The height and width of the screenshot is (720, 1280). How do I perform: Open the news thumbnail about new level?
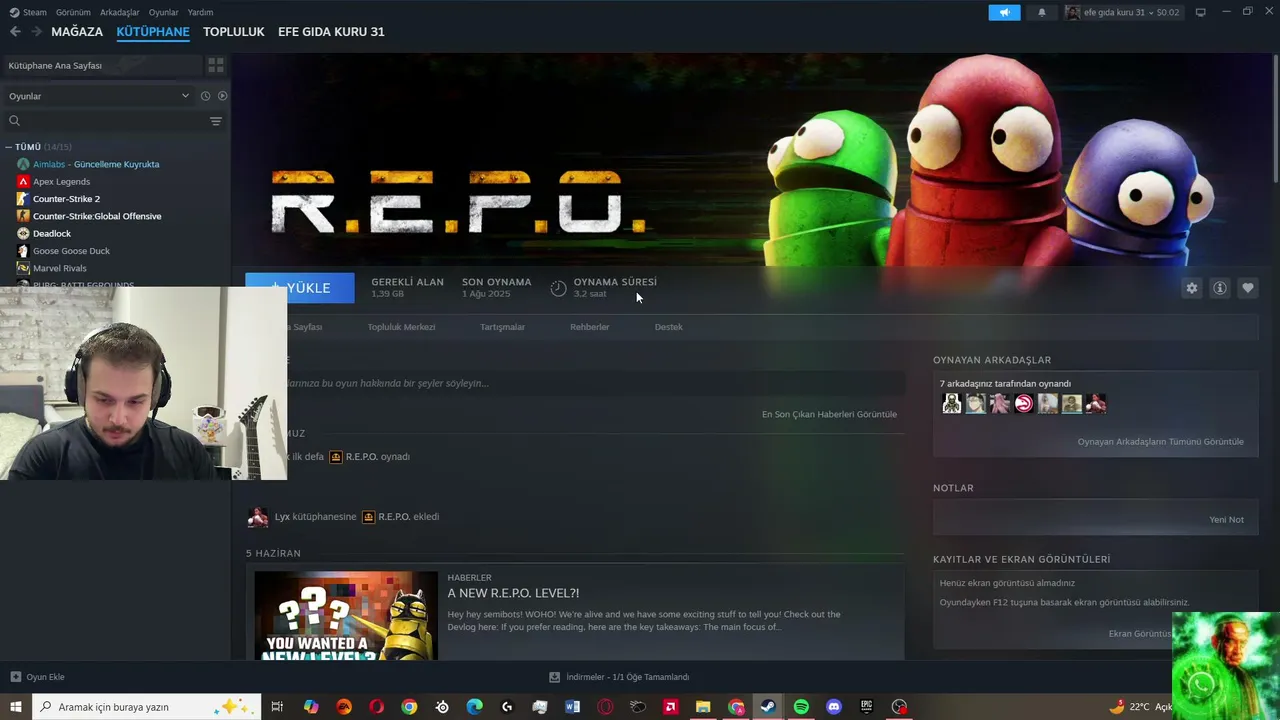tap(346, 615)
